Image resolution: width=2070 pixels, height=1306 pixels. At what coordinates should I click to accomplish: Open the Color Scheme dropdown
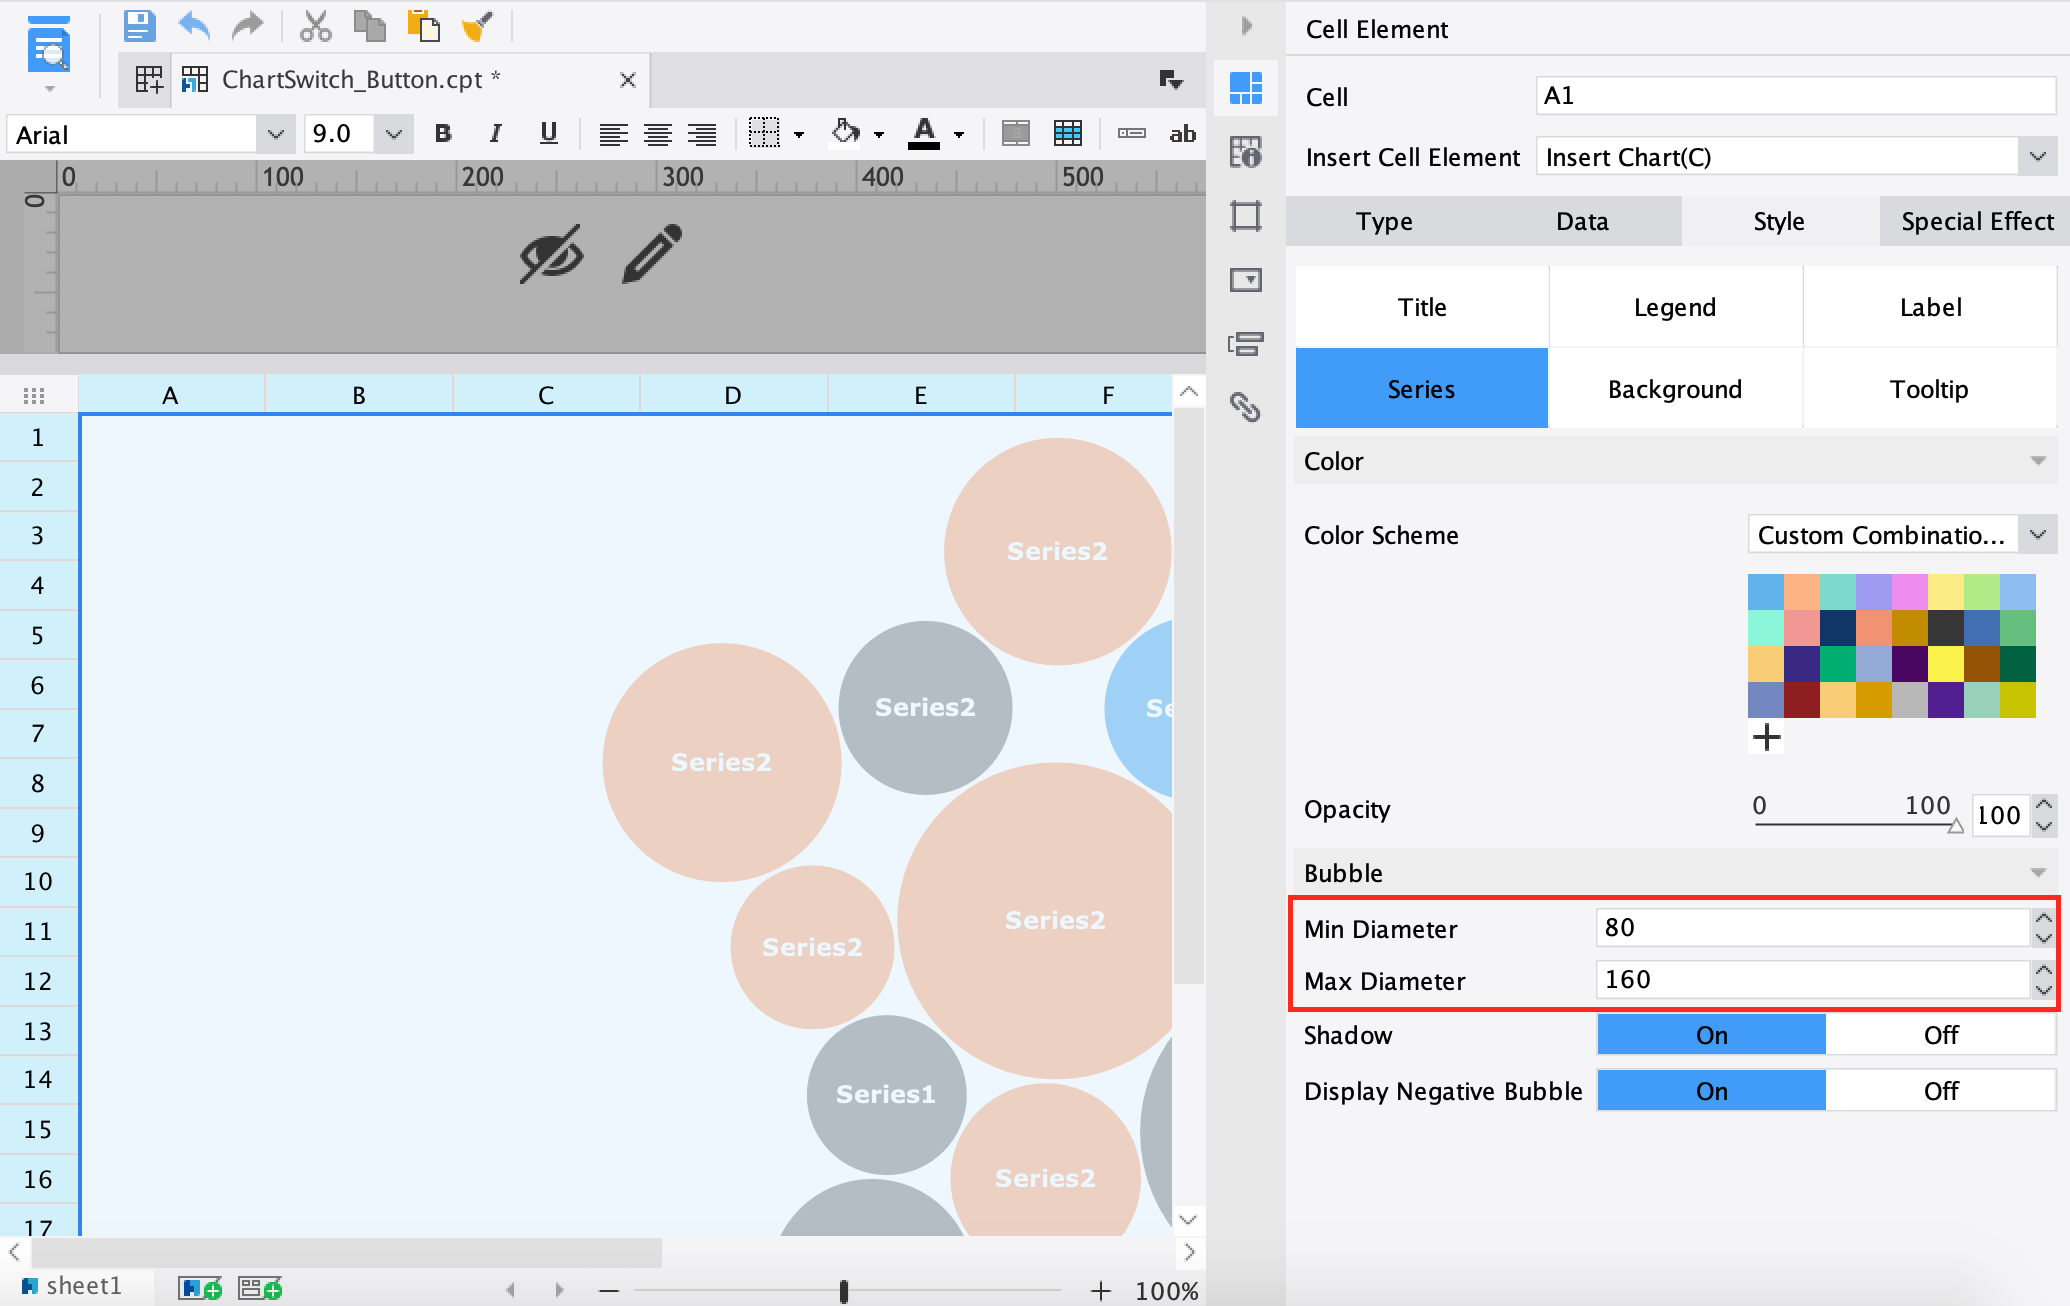pos(2037,535)
